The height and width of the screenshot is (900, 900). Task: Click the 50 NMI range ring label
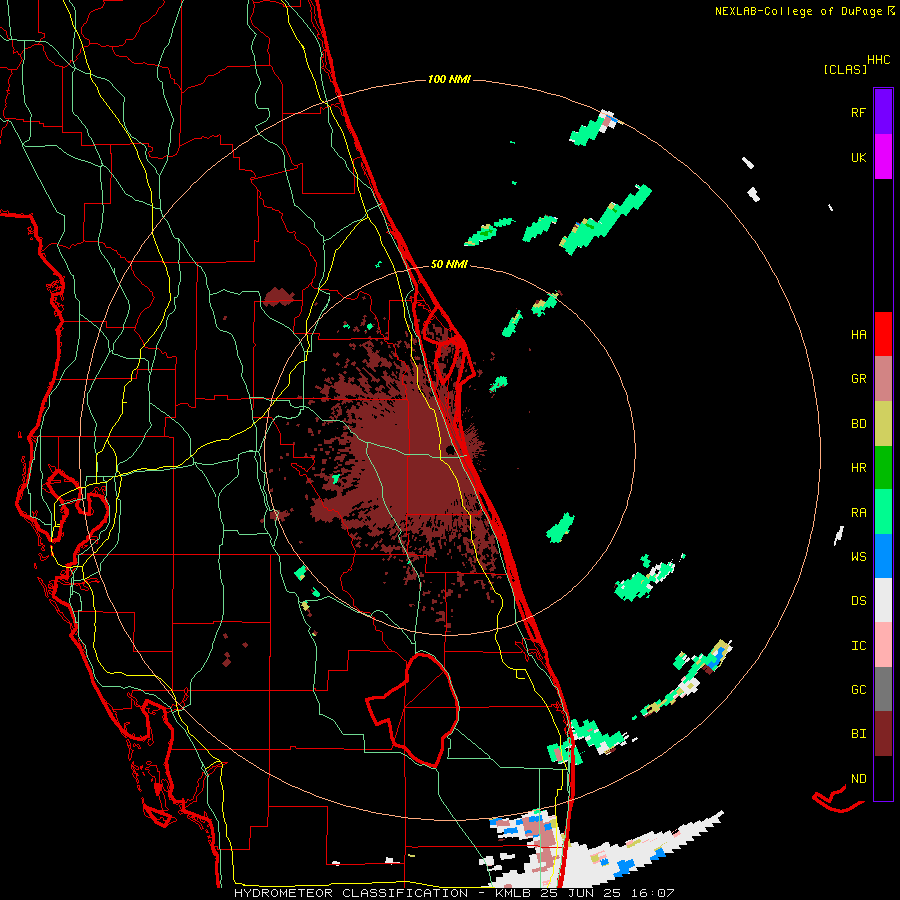click(x=449, y=264)
